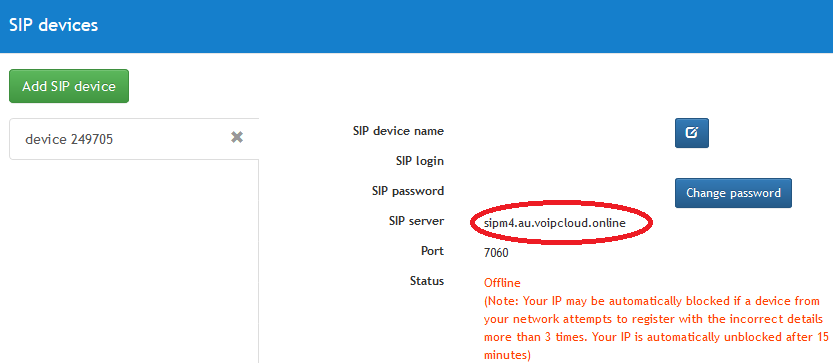The width and height of the screenshot is (833, 363).
Task: Click the SIP device name label
Action: tap(398, 131)
